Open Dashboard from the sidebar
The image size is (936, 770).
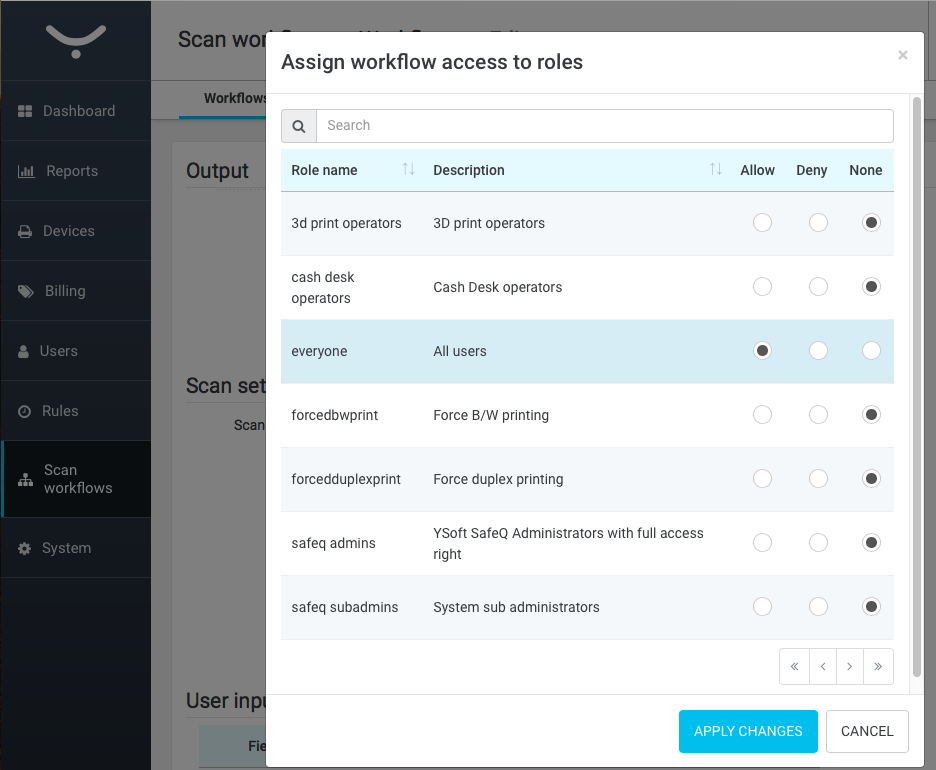coord(76,111)
